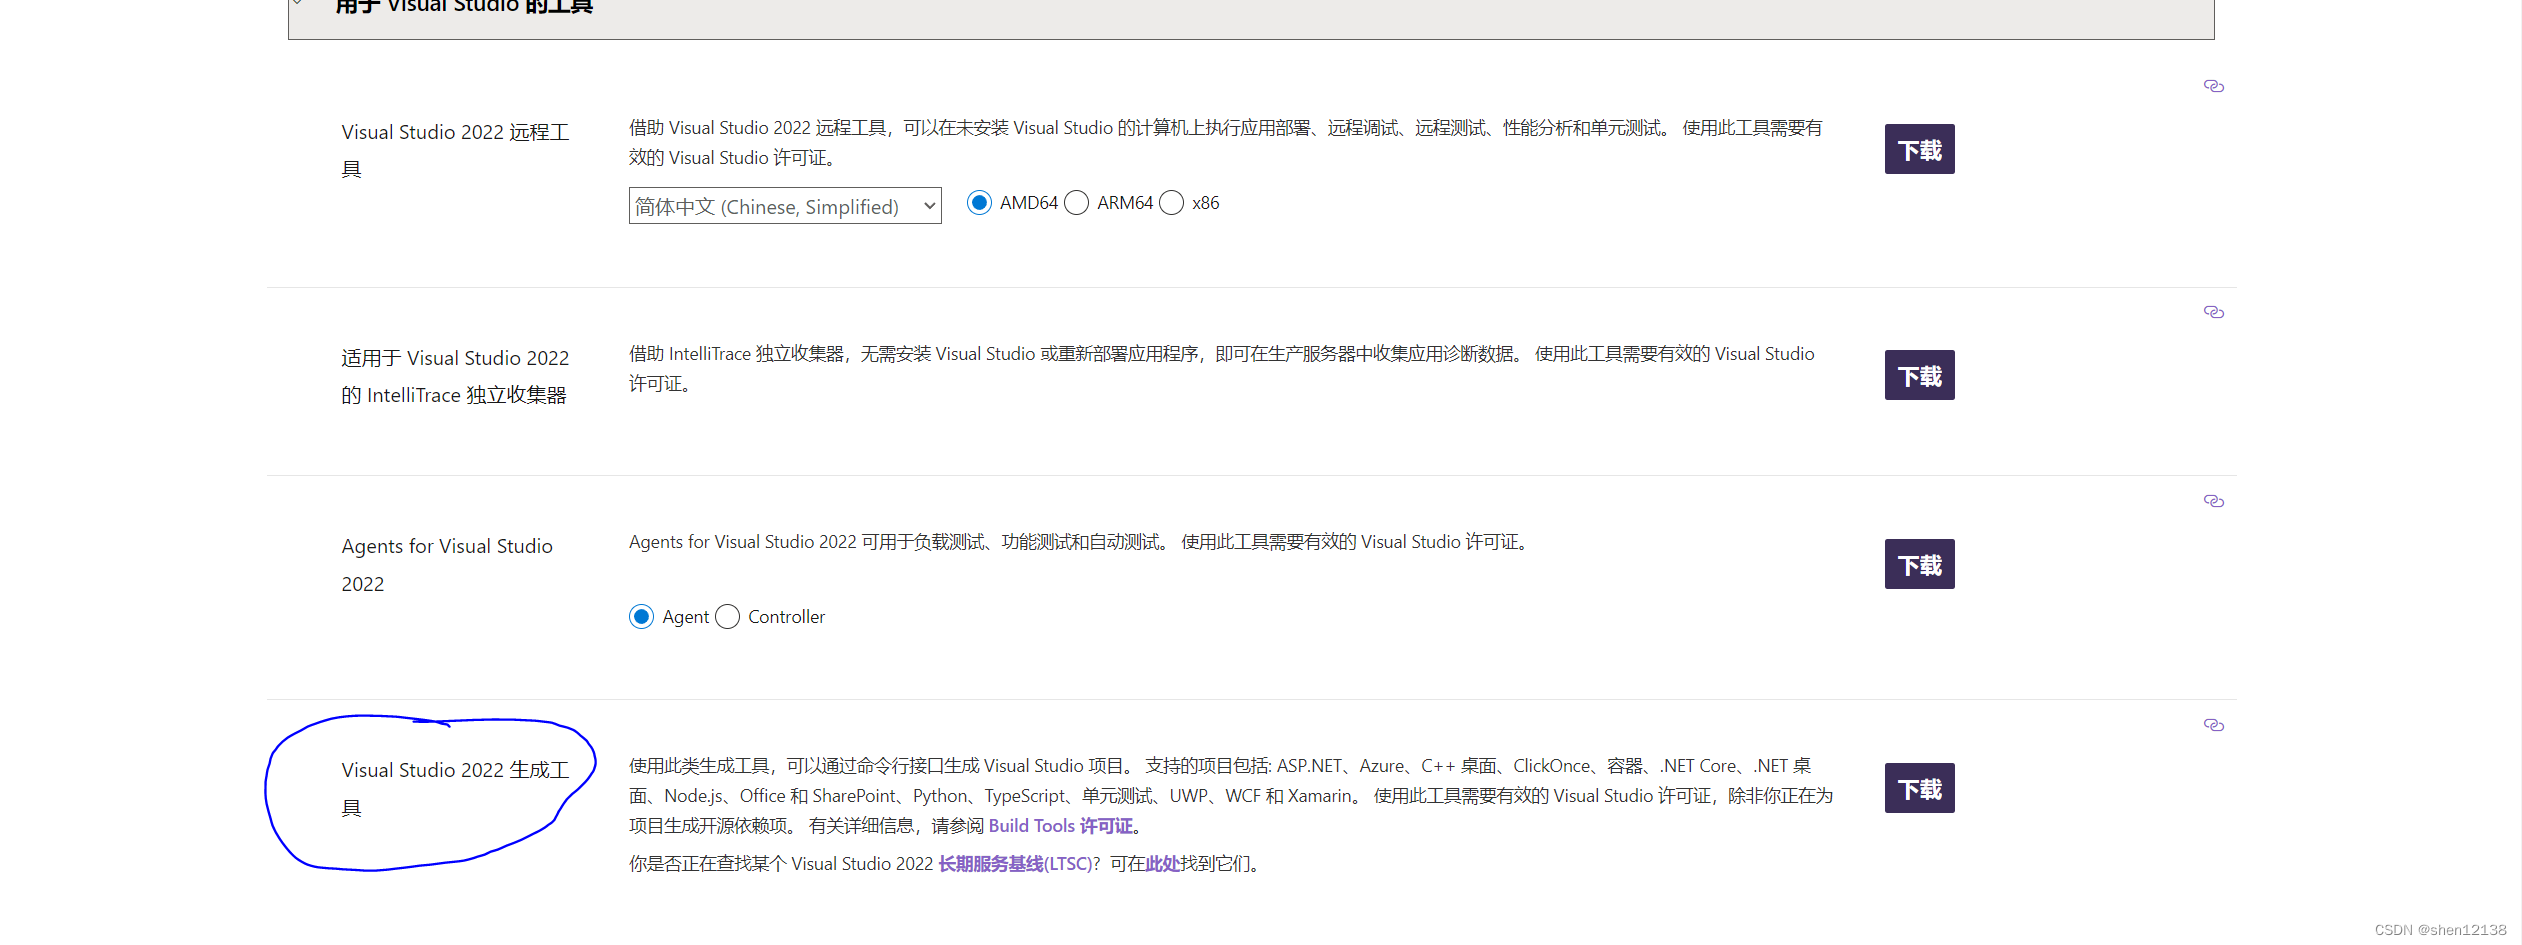The image size is (2522, 945).
Task: Copy link icon for IntelliTrace 独立收集器
Action: click(x=2213, y=312)
